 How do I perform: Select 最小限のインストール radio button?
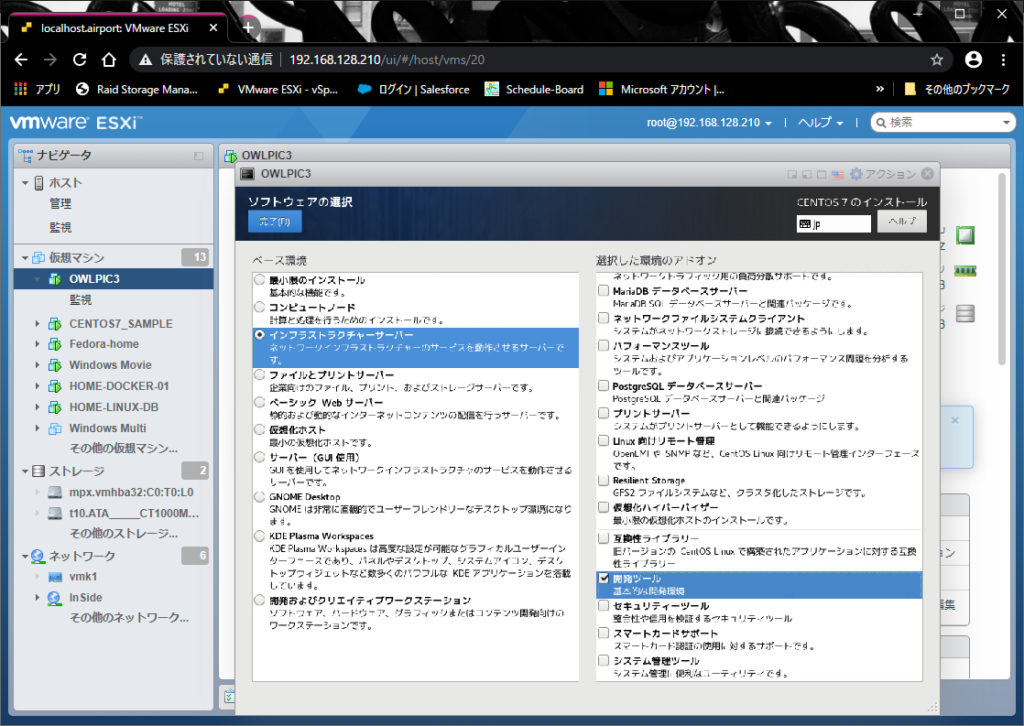point(259,279)
